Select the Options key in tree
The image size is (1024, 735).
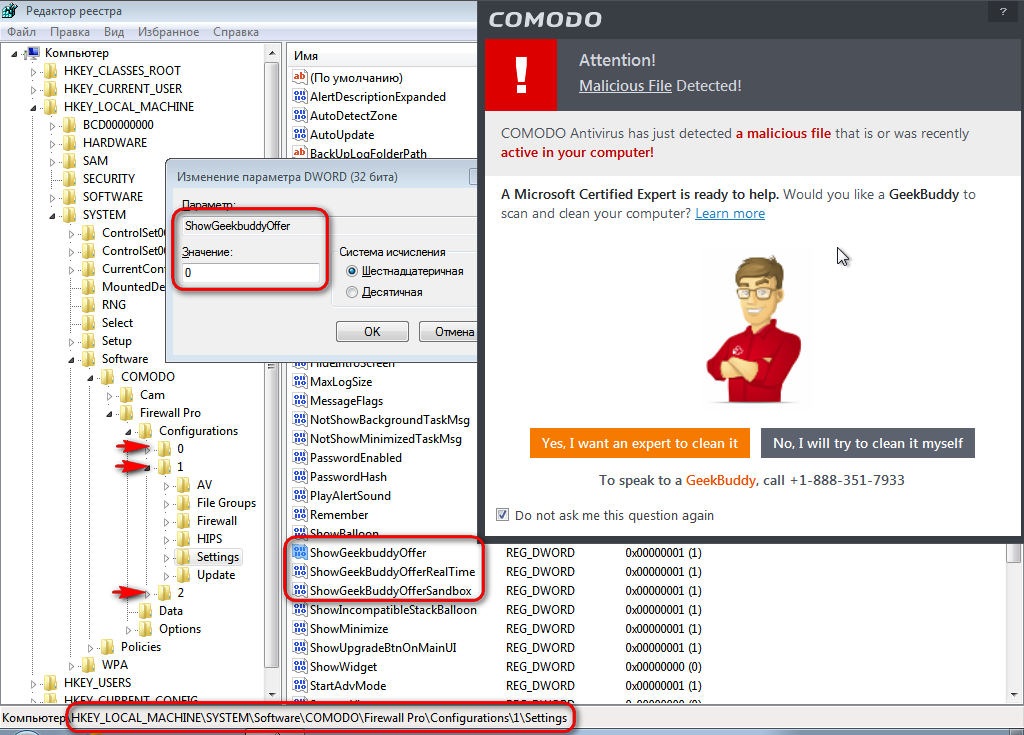coord(180,629)
